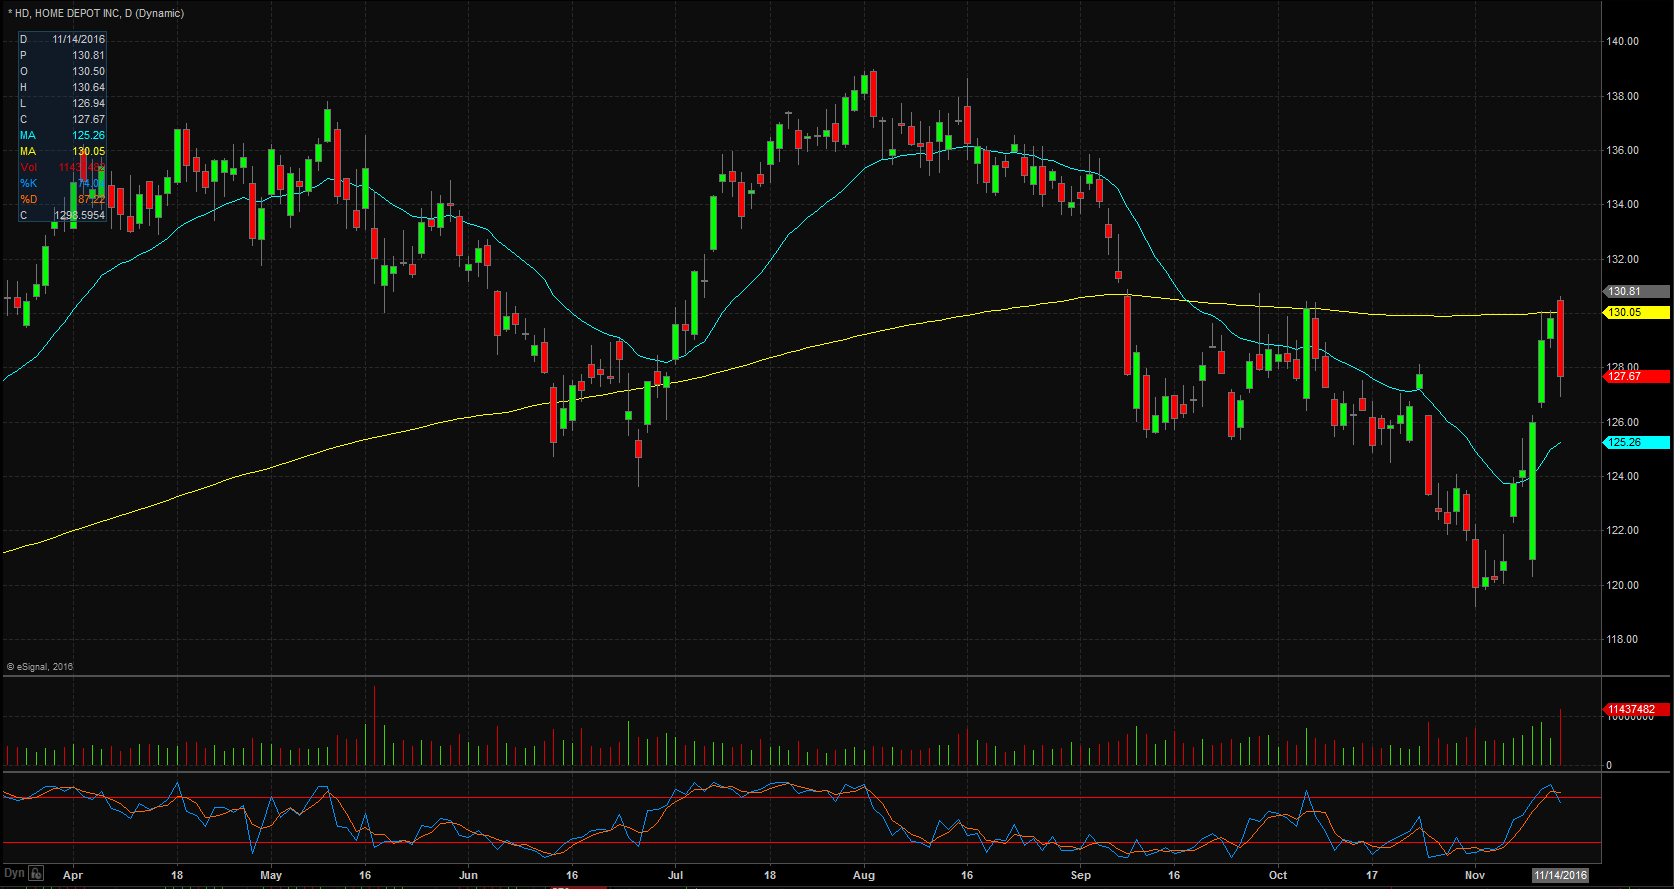Click the 118.00 price axis label

point(1622,640)
